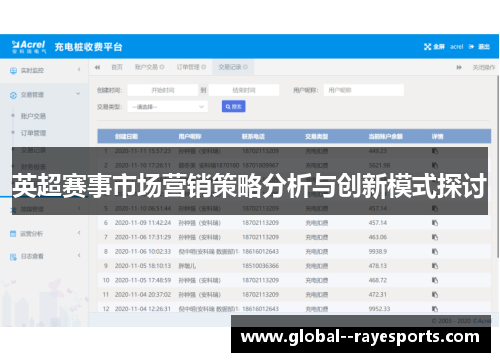
Task: Click the 交易管理 sidebar icon
Action: coord(13,95)
